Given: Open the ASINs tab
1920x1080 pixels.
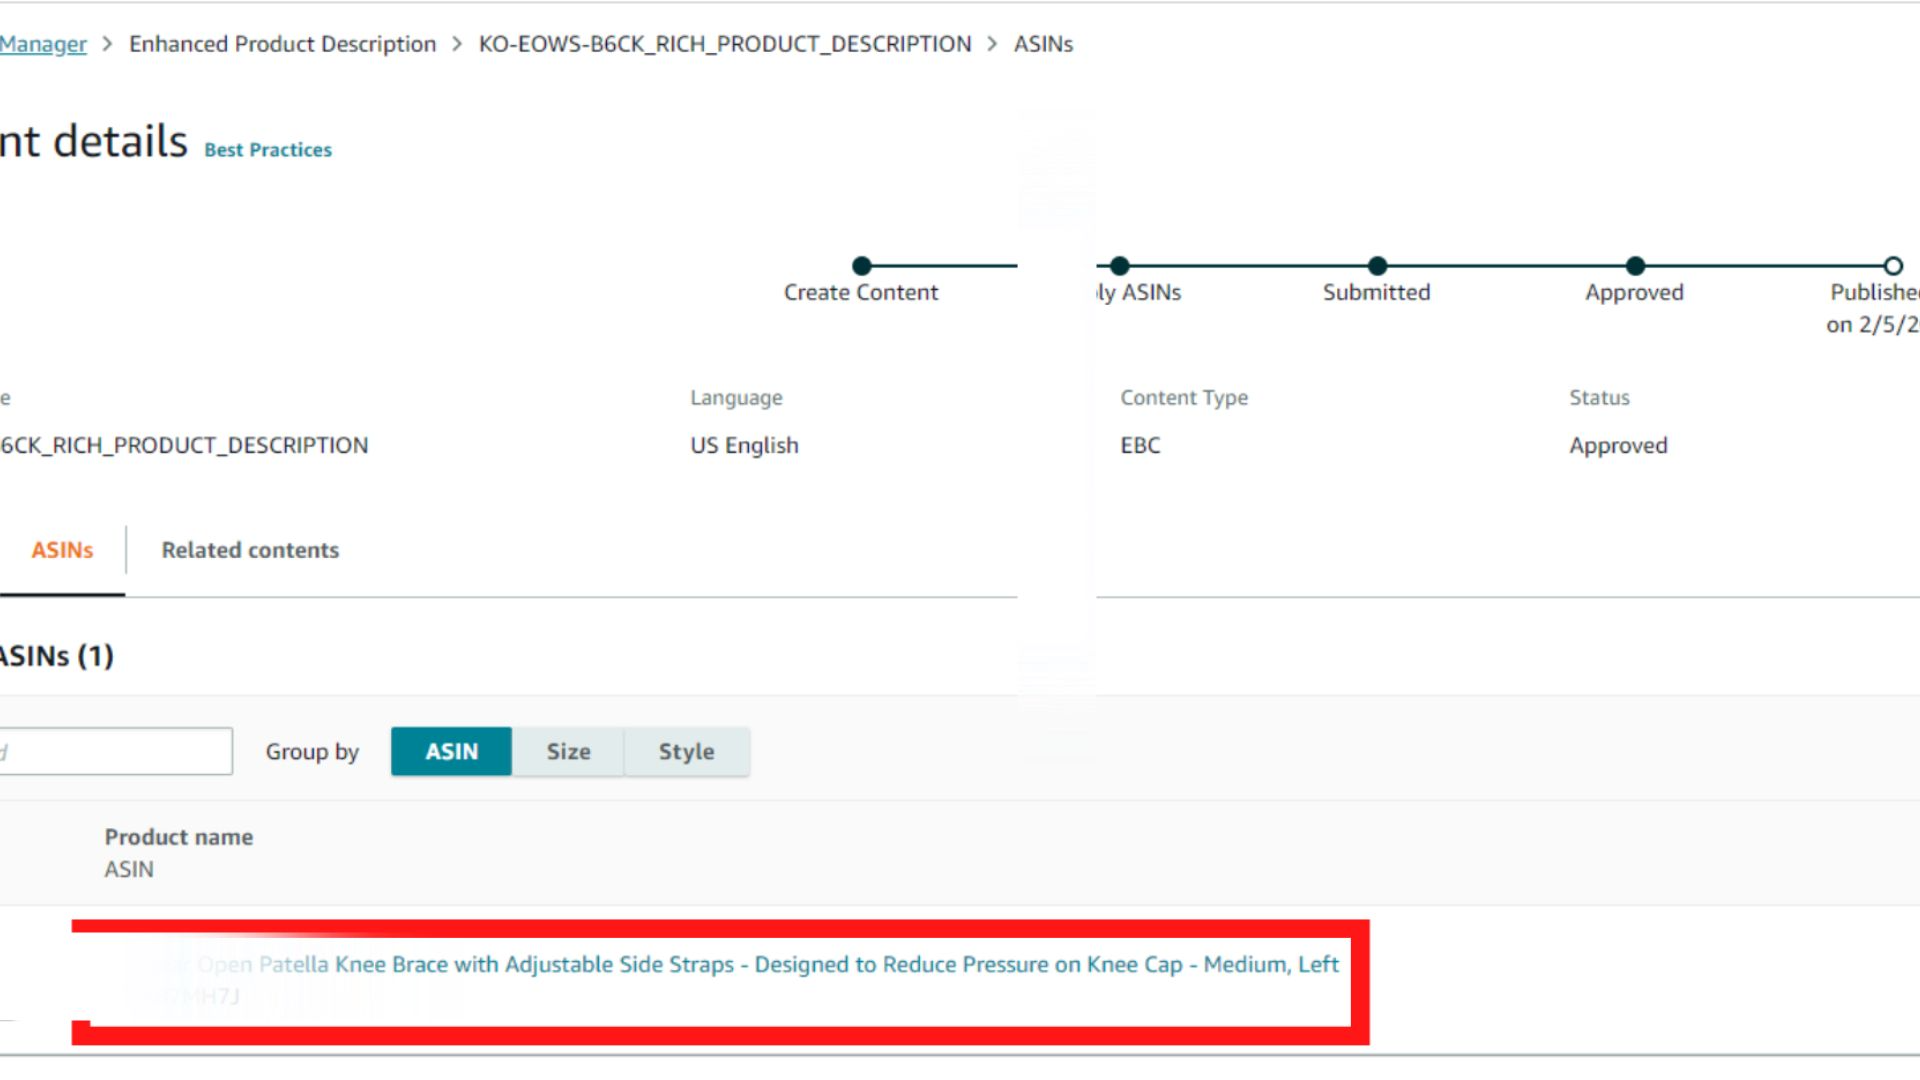Looking at the screenshot, I should pos(62,550).
